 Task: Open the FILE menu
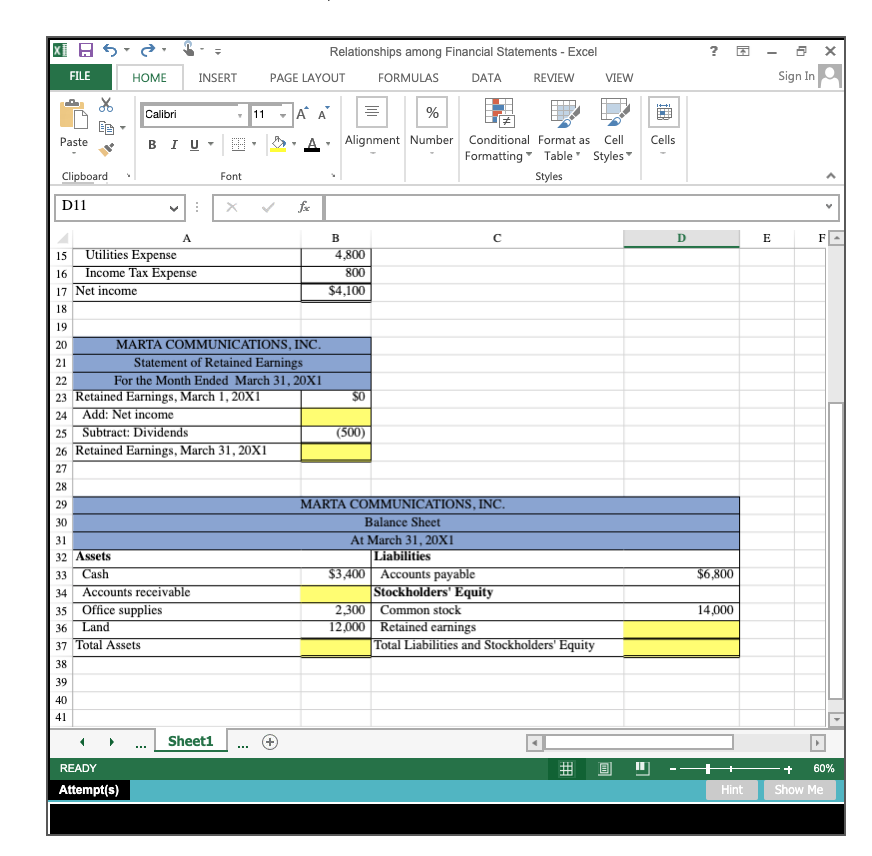click(80, 77)
